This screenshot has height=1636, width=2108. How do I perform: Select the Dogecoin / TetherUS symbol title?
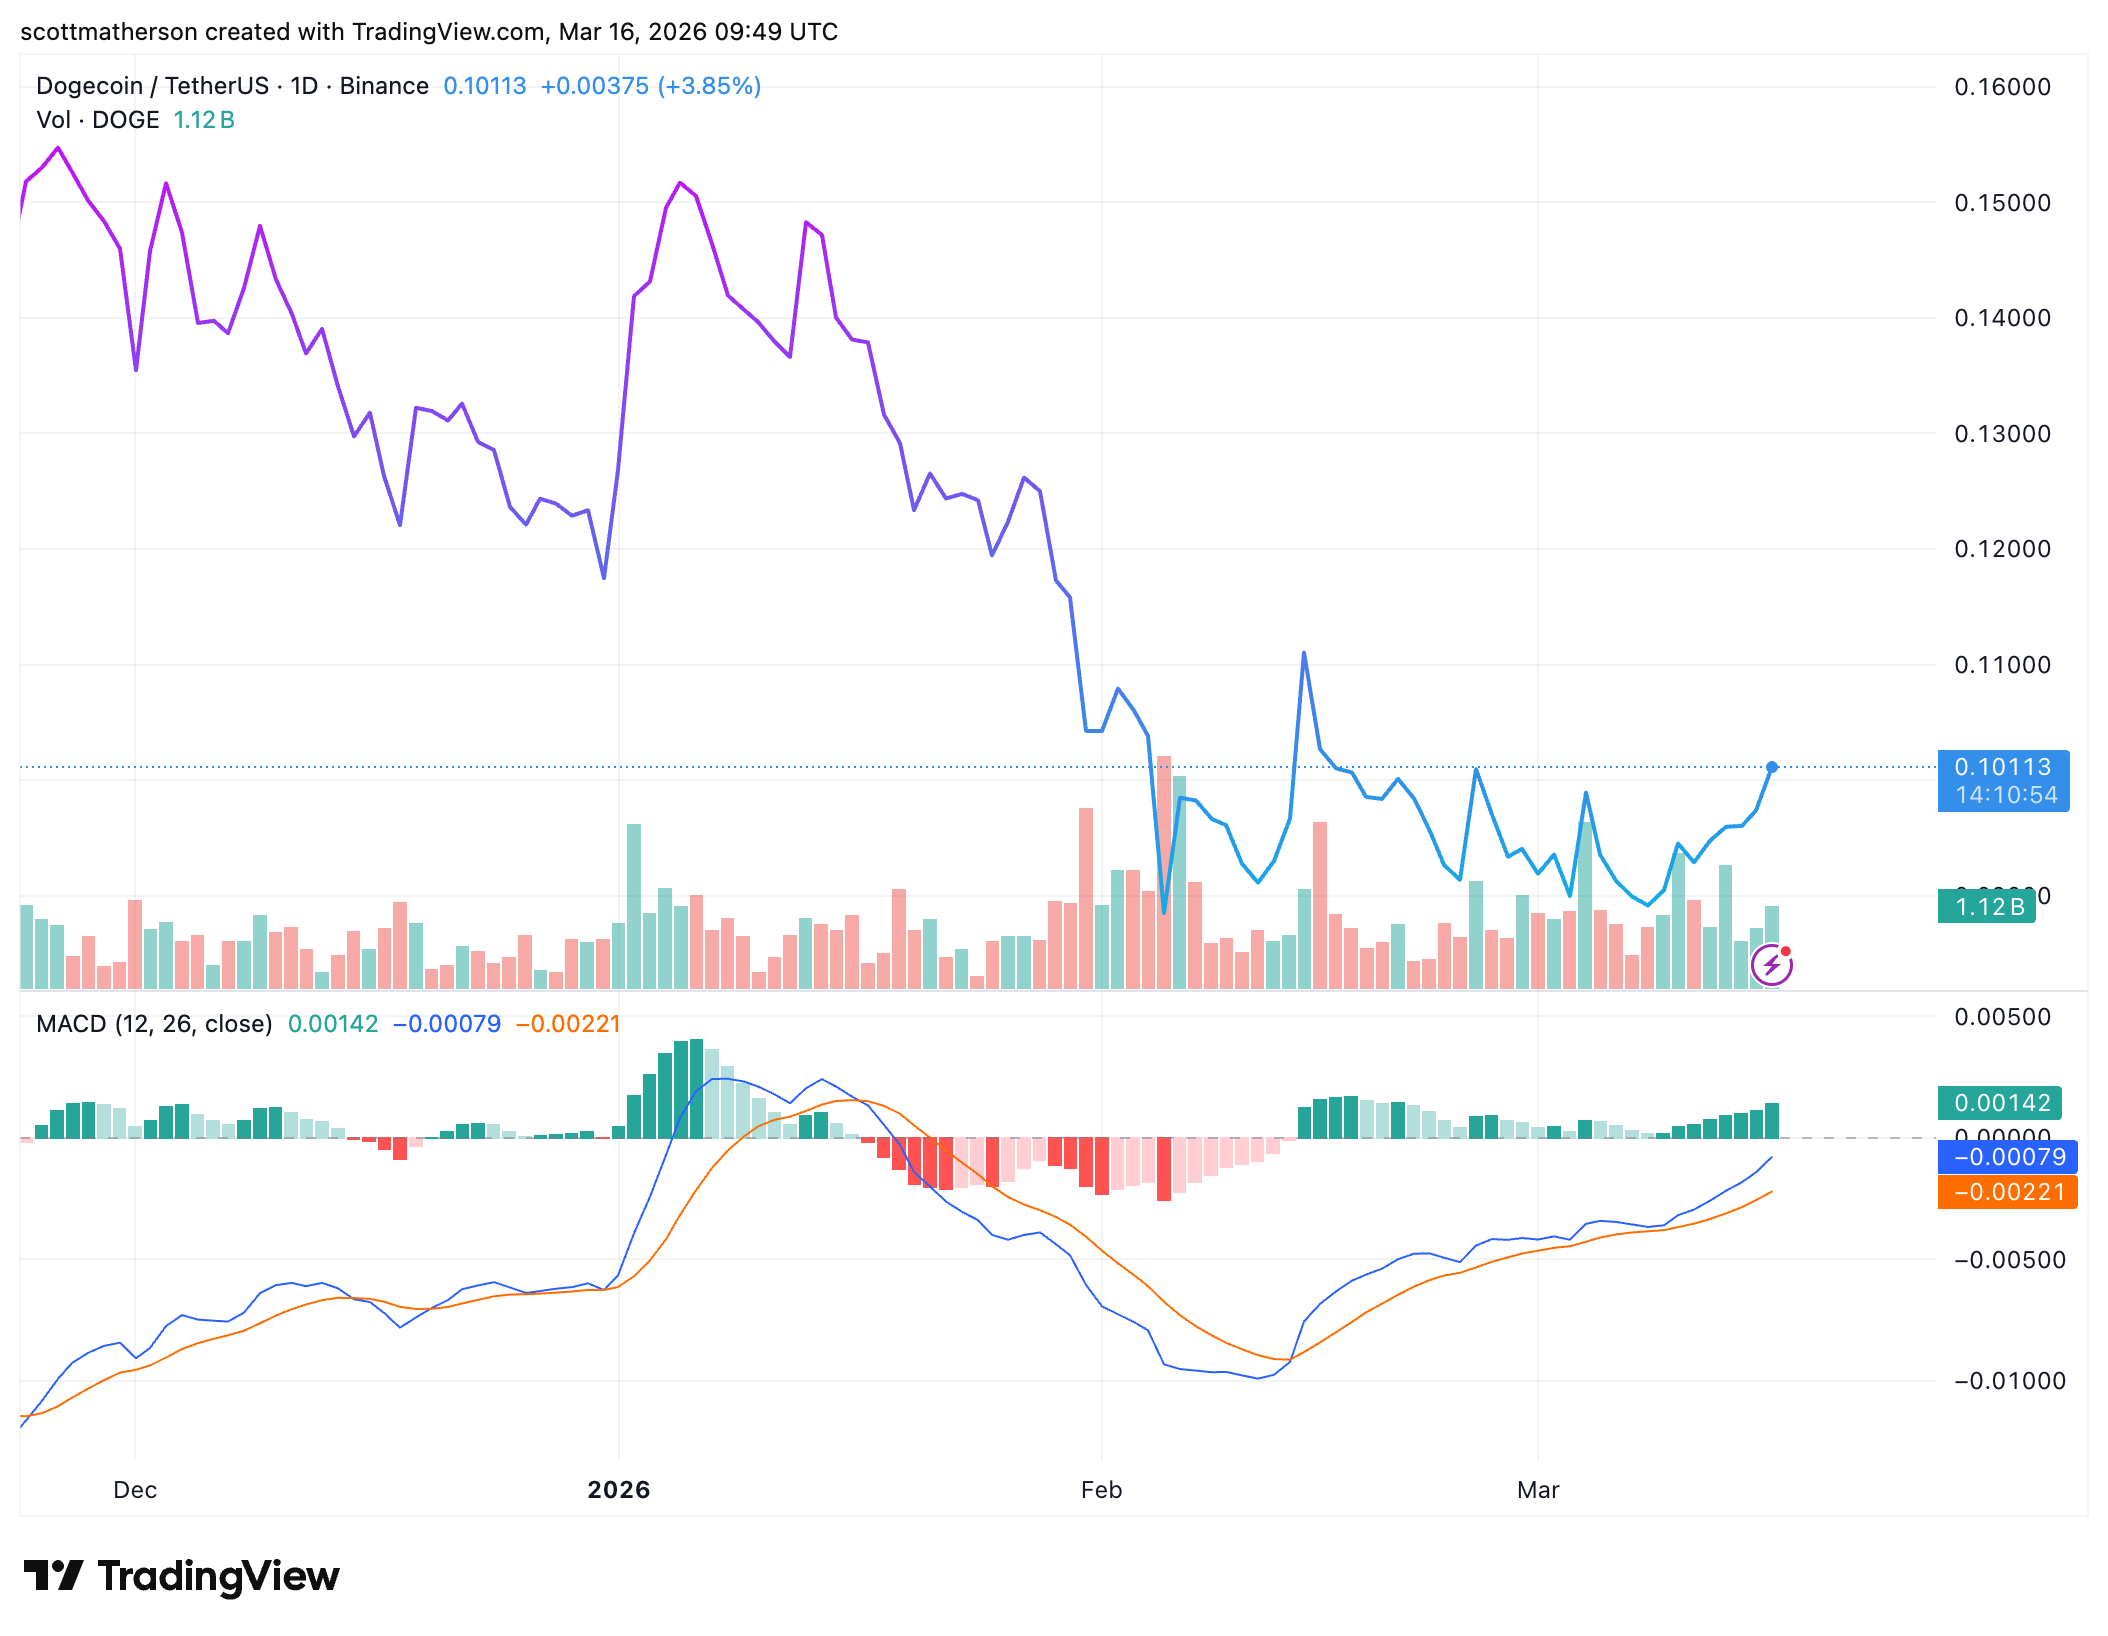(x=232, y=86)
